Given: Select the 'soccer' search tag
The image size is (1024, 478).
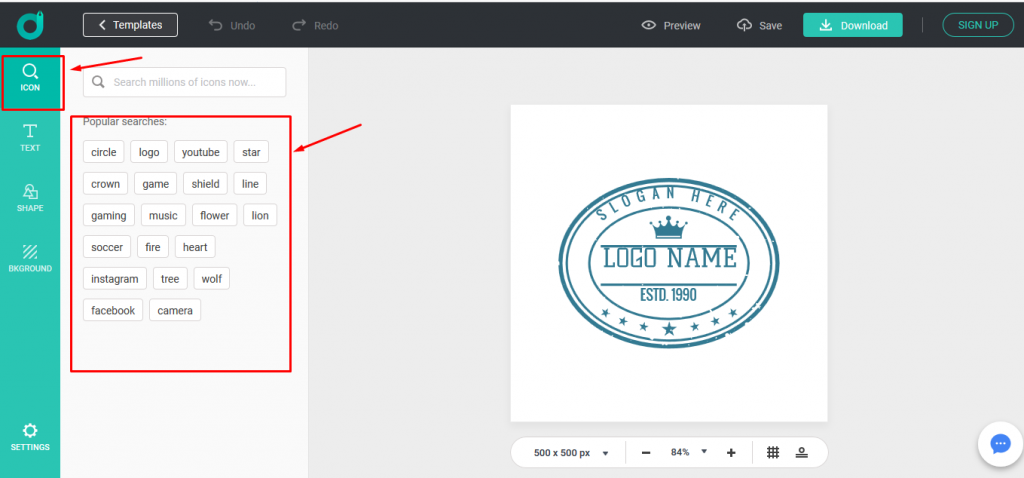Looking at the screenshot, I should [x=106, y=247].
